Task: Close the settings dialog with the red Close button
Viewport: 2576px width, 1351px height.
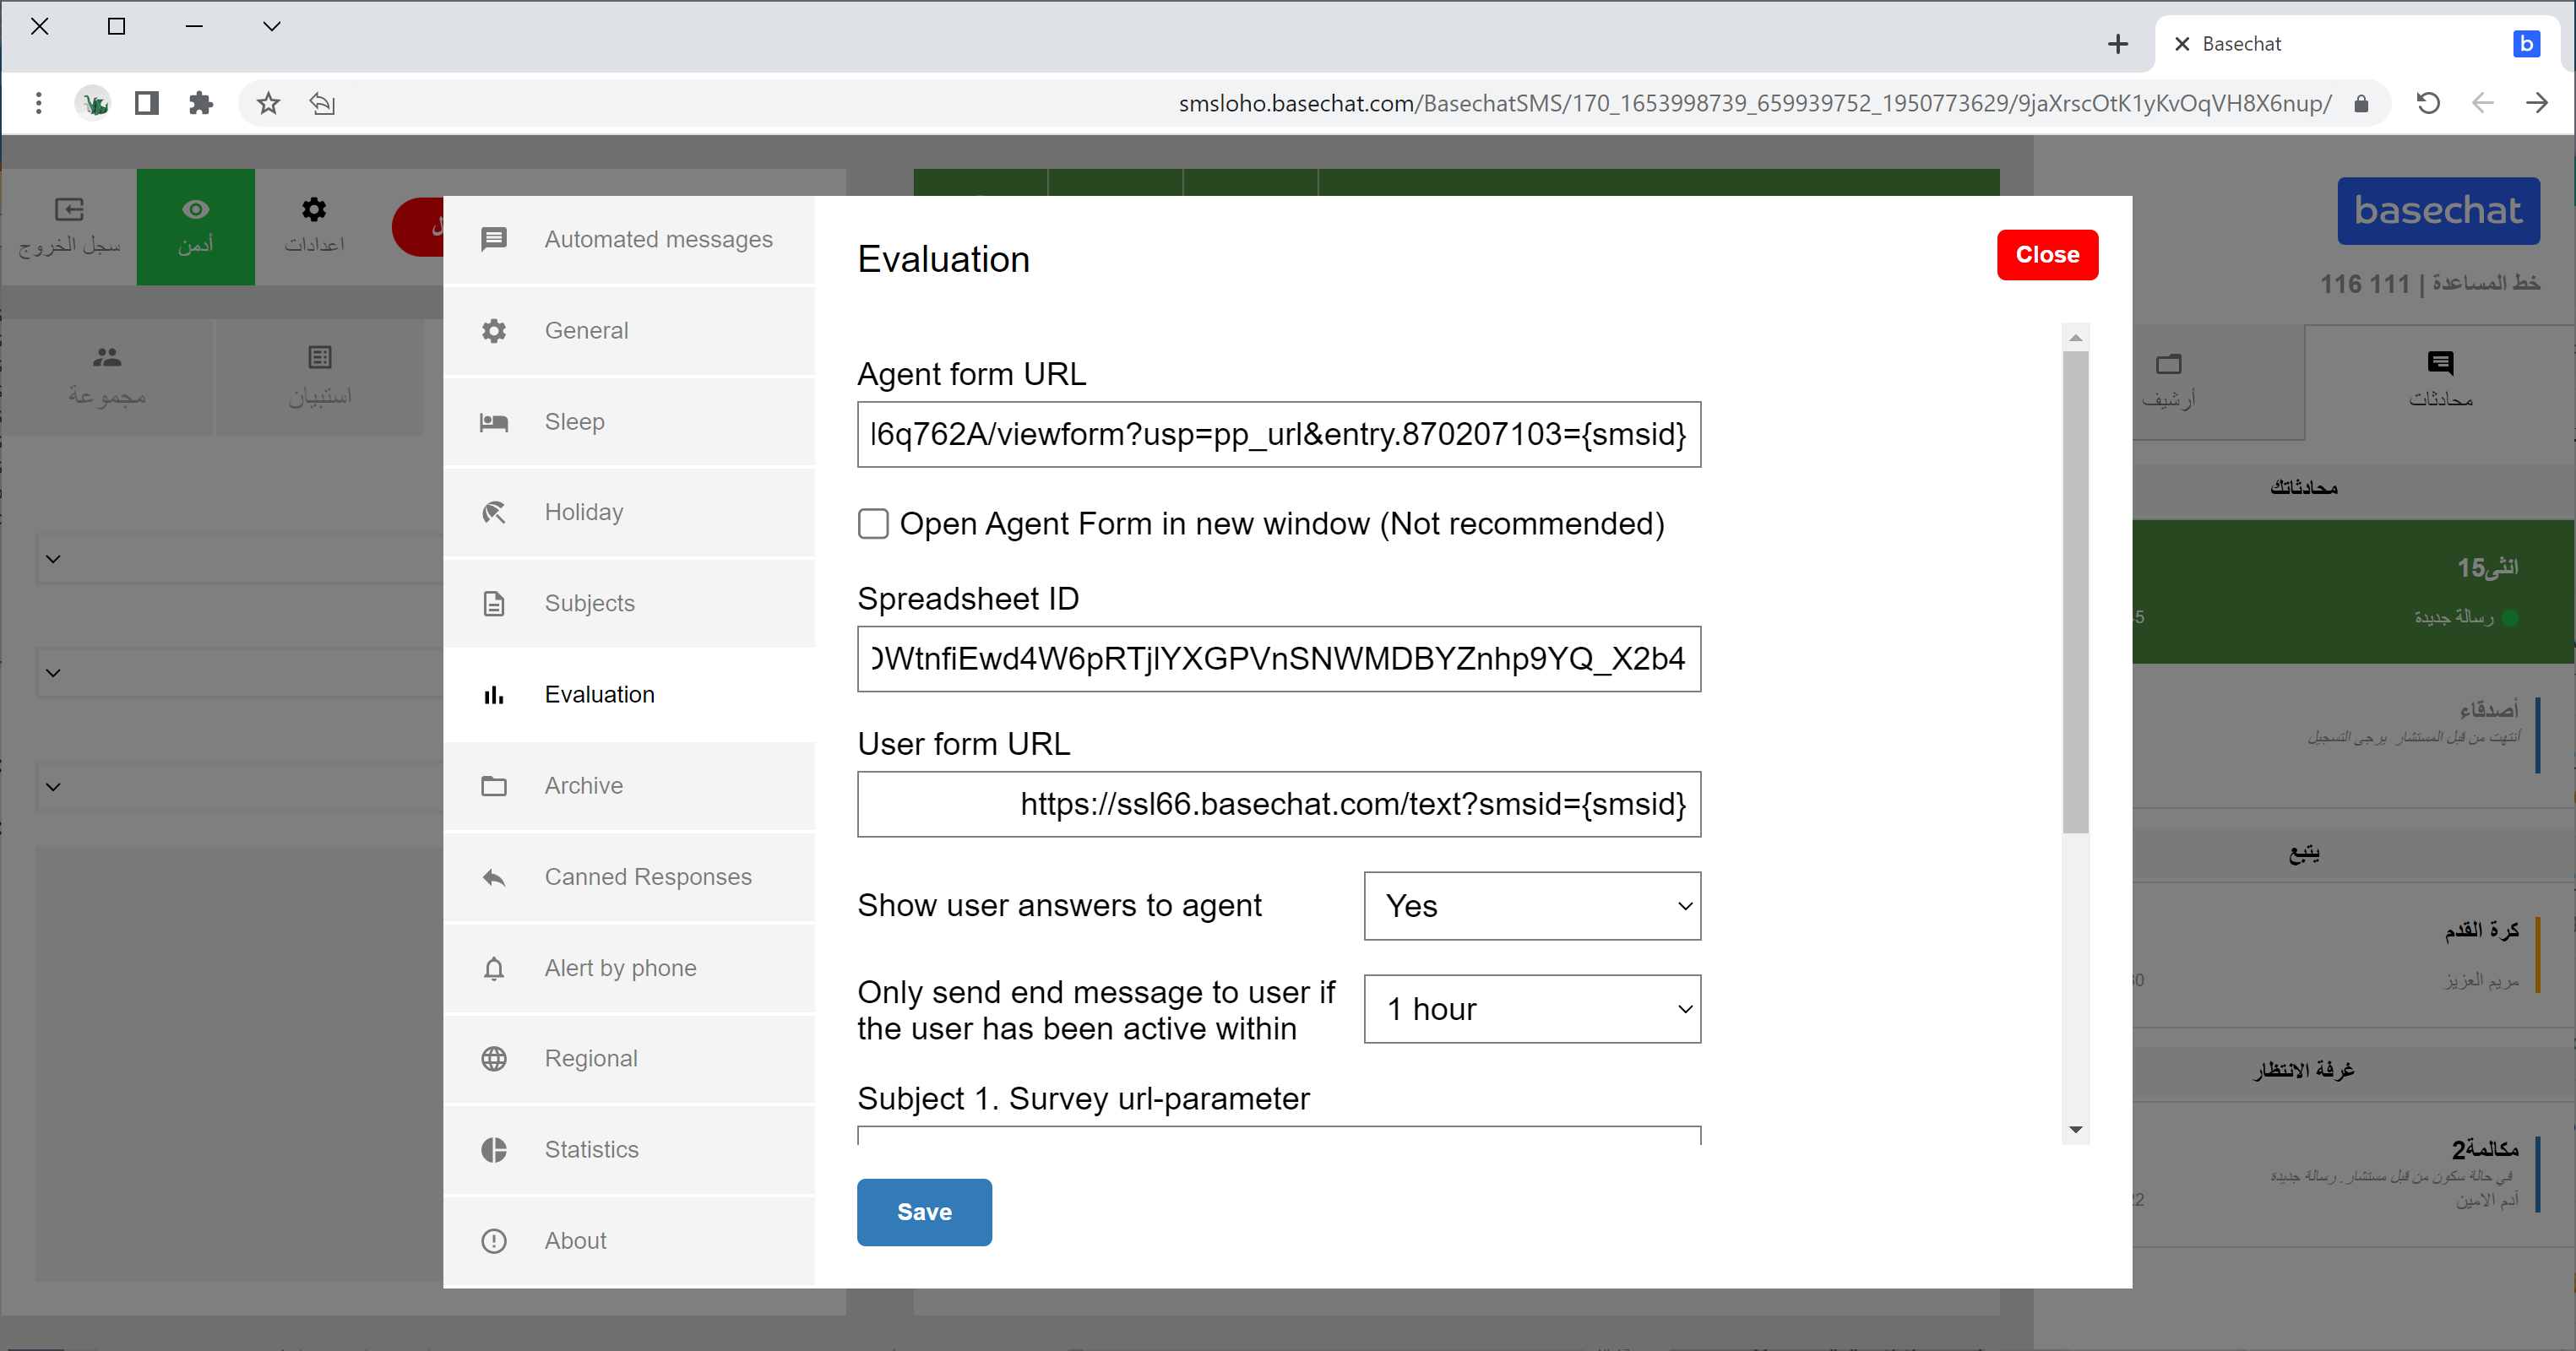Action: 2046,255
